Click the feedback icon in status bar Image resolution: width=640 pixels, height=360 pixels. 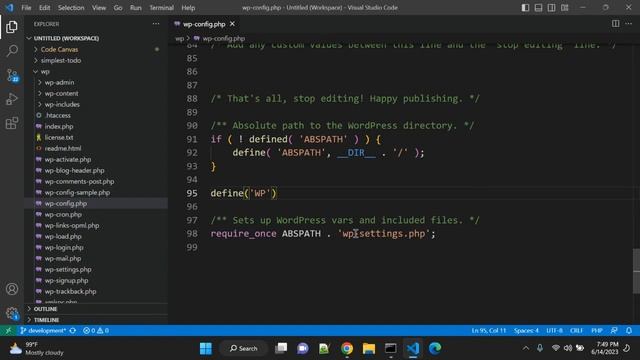pyautogui.click(x=614, y=330)
